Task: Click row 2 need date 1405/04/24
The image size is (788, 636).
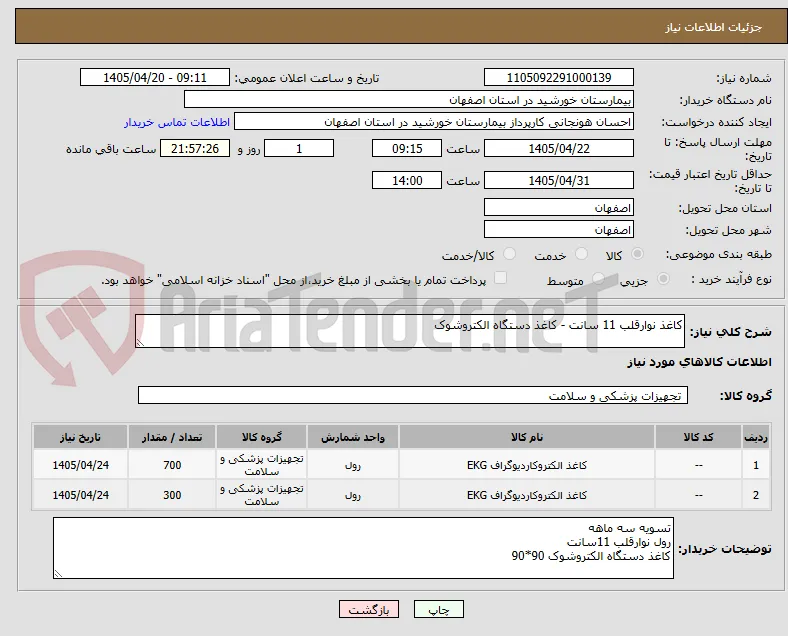Action: pos(80,495)
